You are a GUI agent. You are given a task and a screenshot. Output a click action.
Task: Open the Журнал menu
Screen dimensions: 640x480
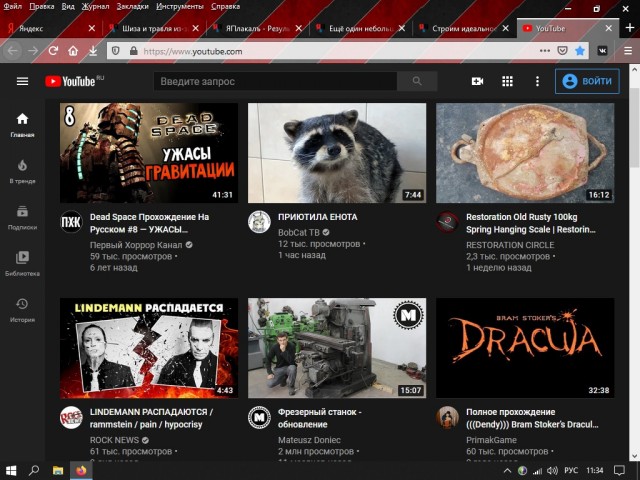(95, 6)
